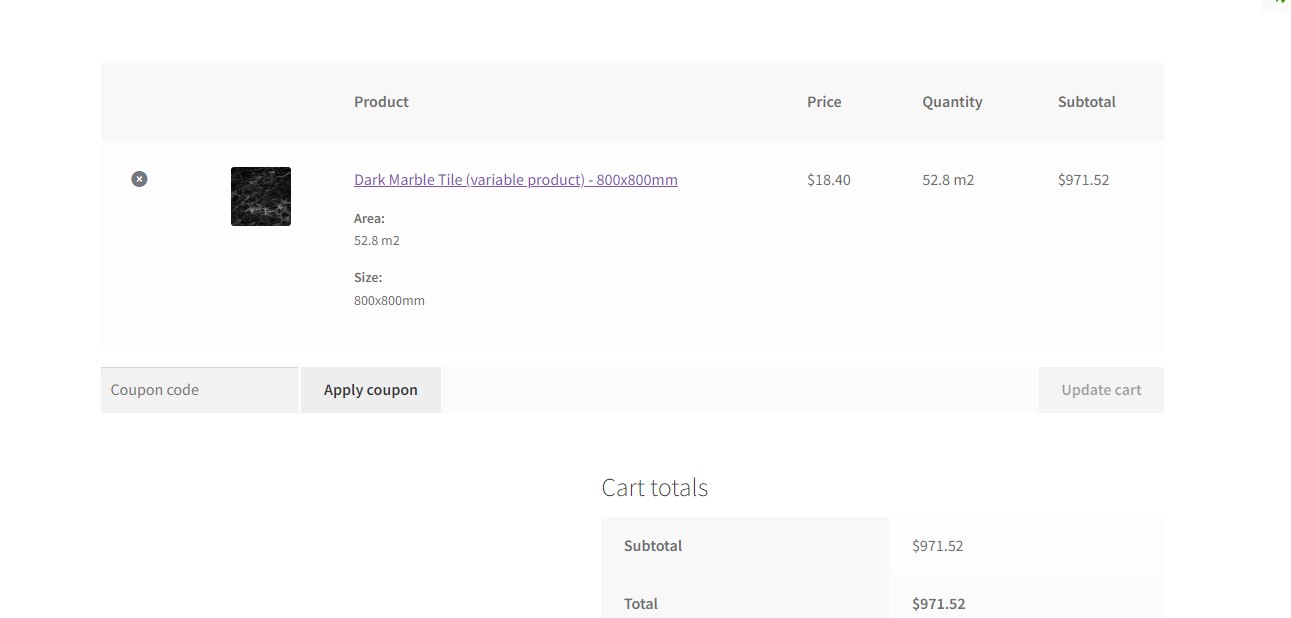Click the Area label in product details
The image size is (1291, 618).
coord(368,218)
